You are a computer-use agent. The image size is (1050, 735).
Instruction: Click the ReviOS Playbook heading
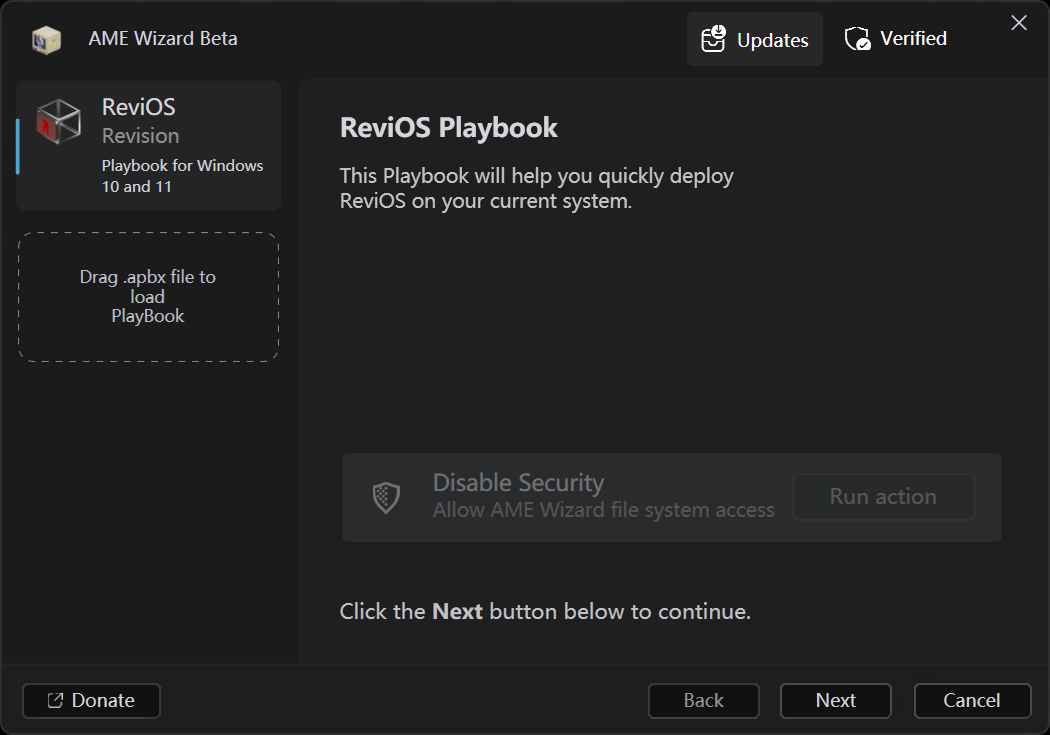point(449,128)
